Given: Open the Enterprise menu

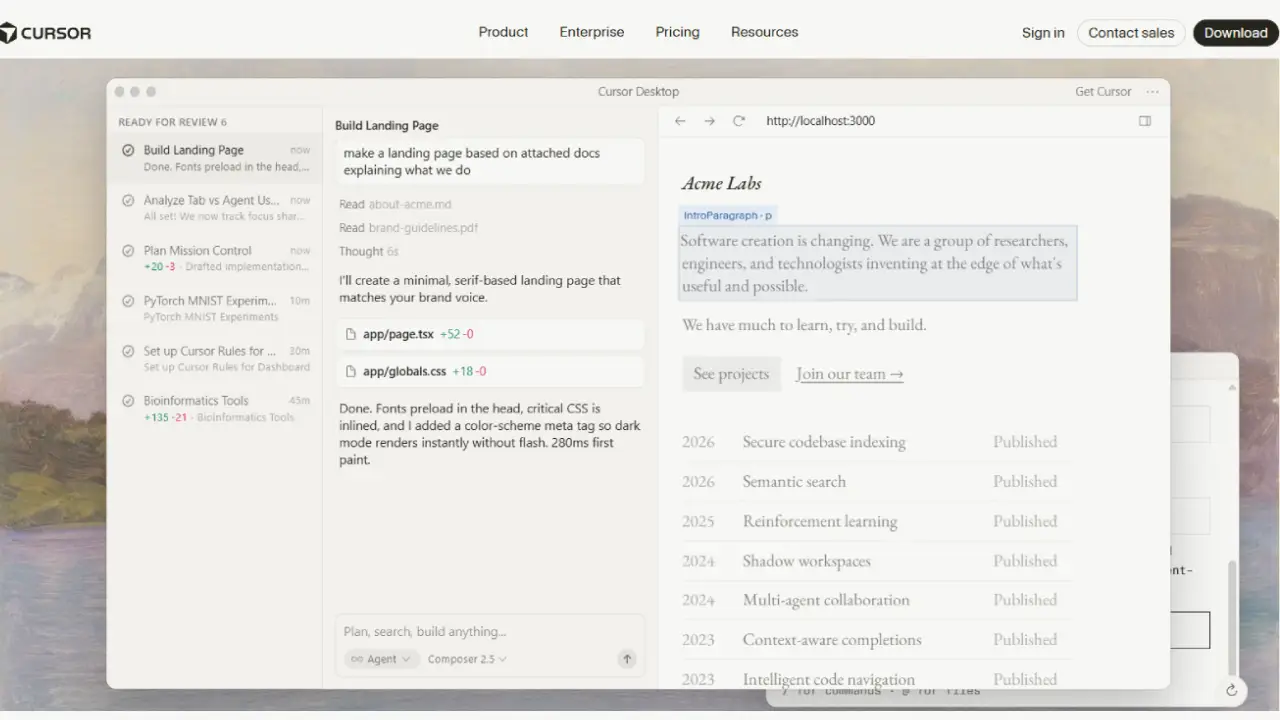Looking at the screenshot, I should pyautogui.click(x=592, y=32).
